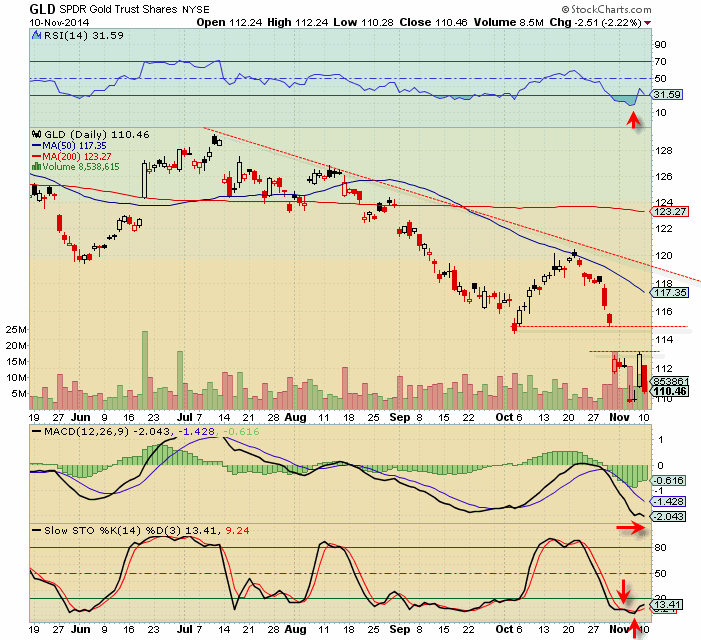Screen dimensions: 701x640
Task: Click the 25M volume axis label
Action: pyautogui.click(x=16, y=329)
